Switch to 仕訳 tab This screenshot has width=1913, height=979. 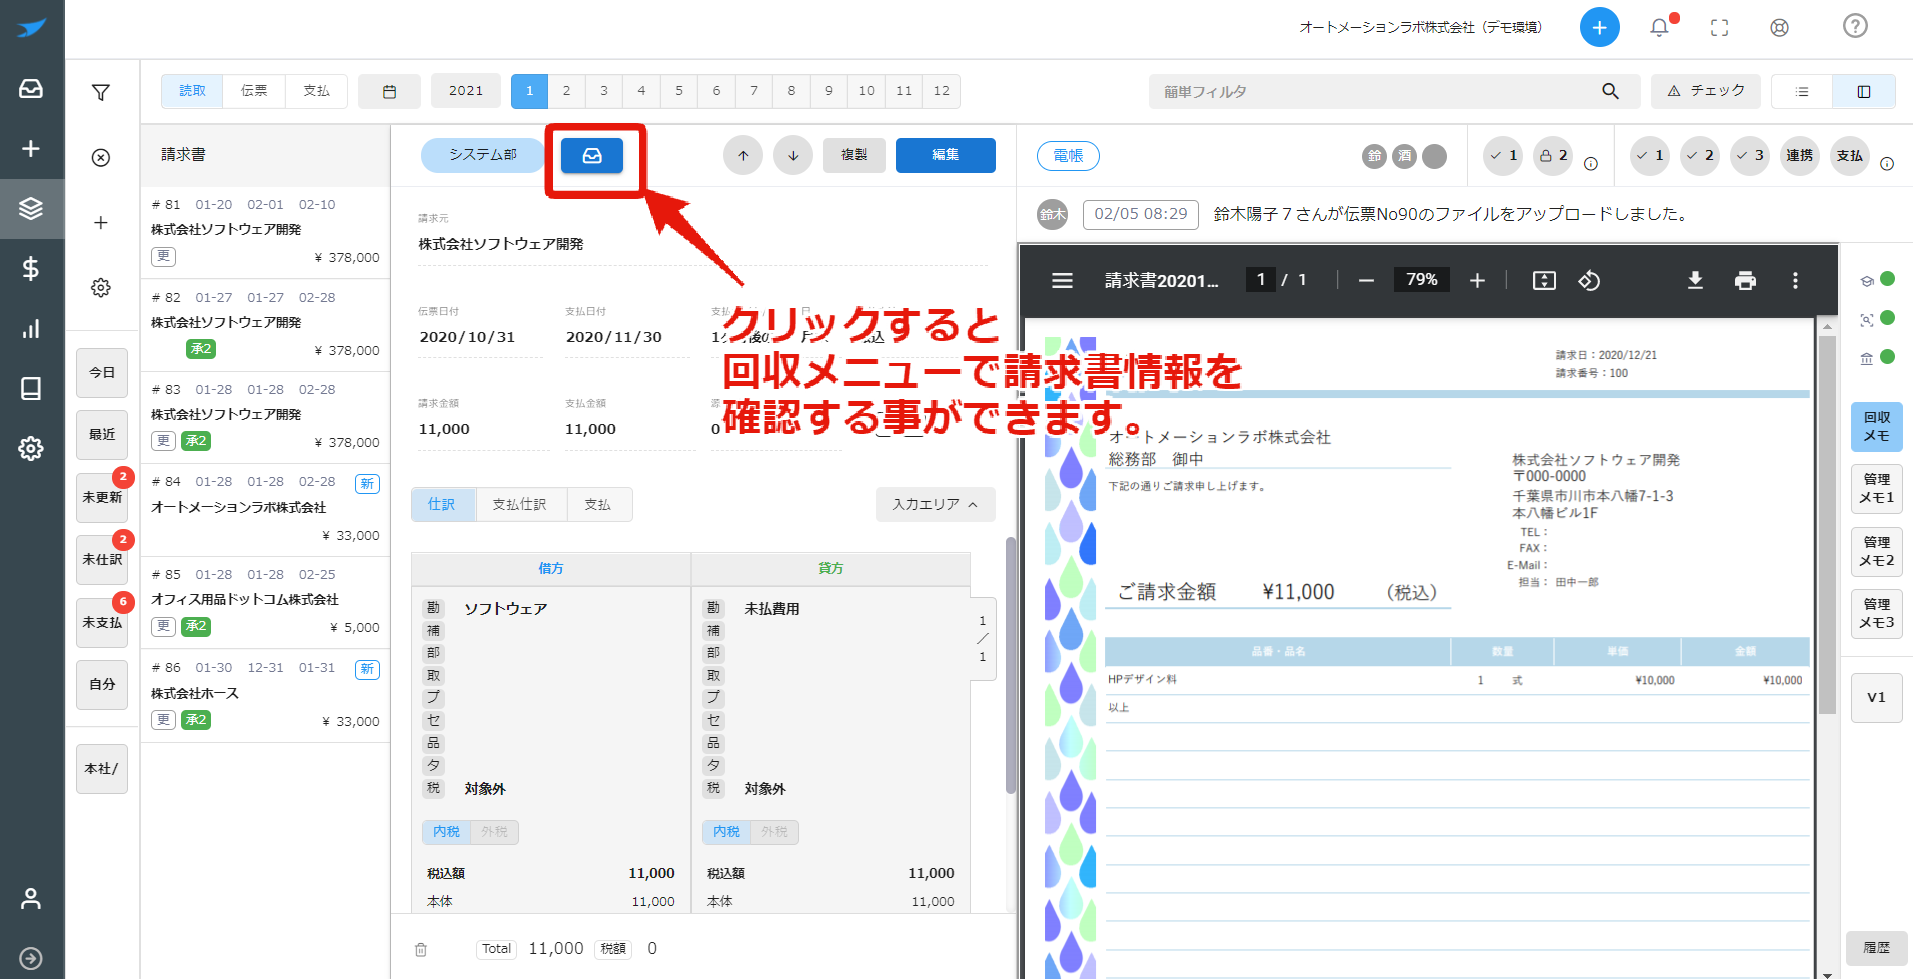click(442, 504)
